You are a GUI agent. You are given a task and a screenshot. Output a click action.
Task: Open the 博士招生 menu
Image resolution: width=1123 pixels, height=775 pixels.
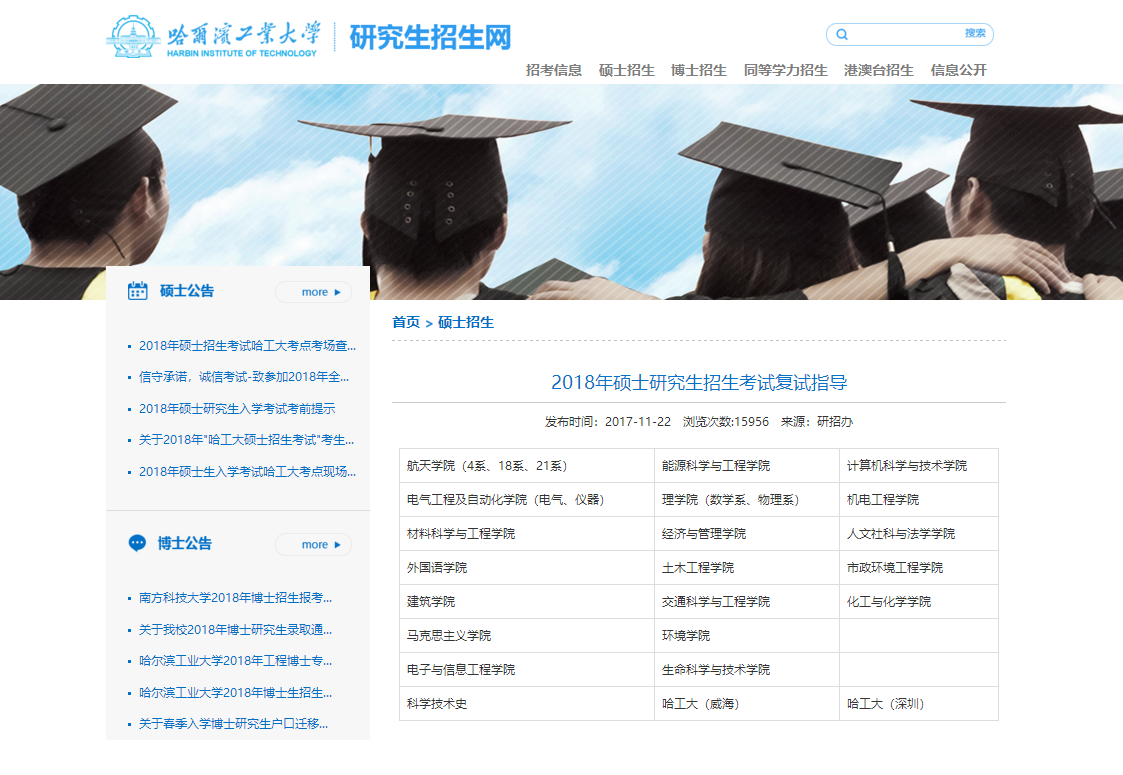tap(699, 70)
